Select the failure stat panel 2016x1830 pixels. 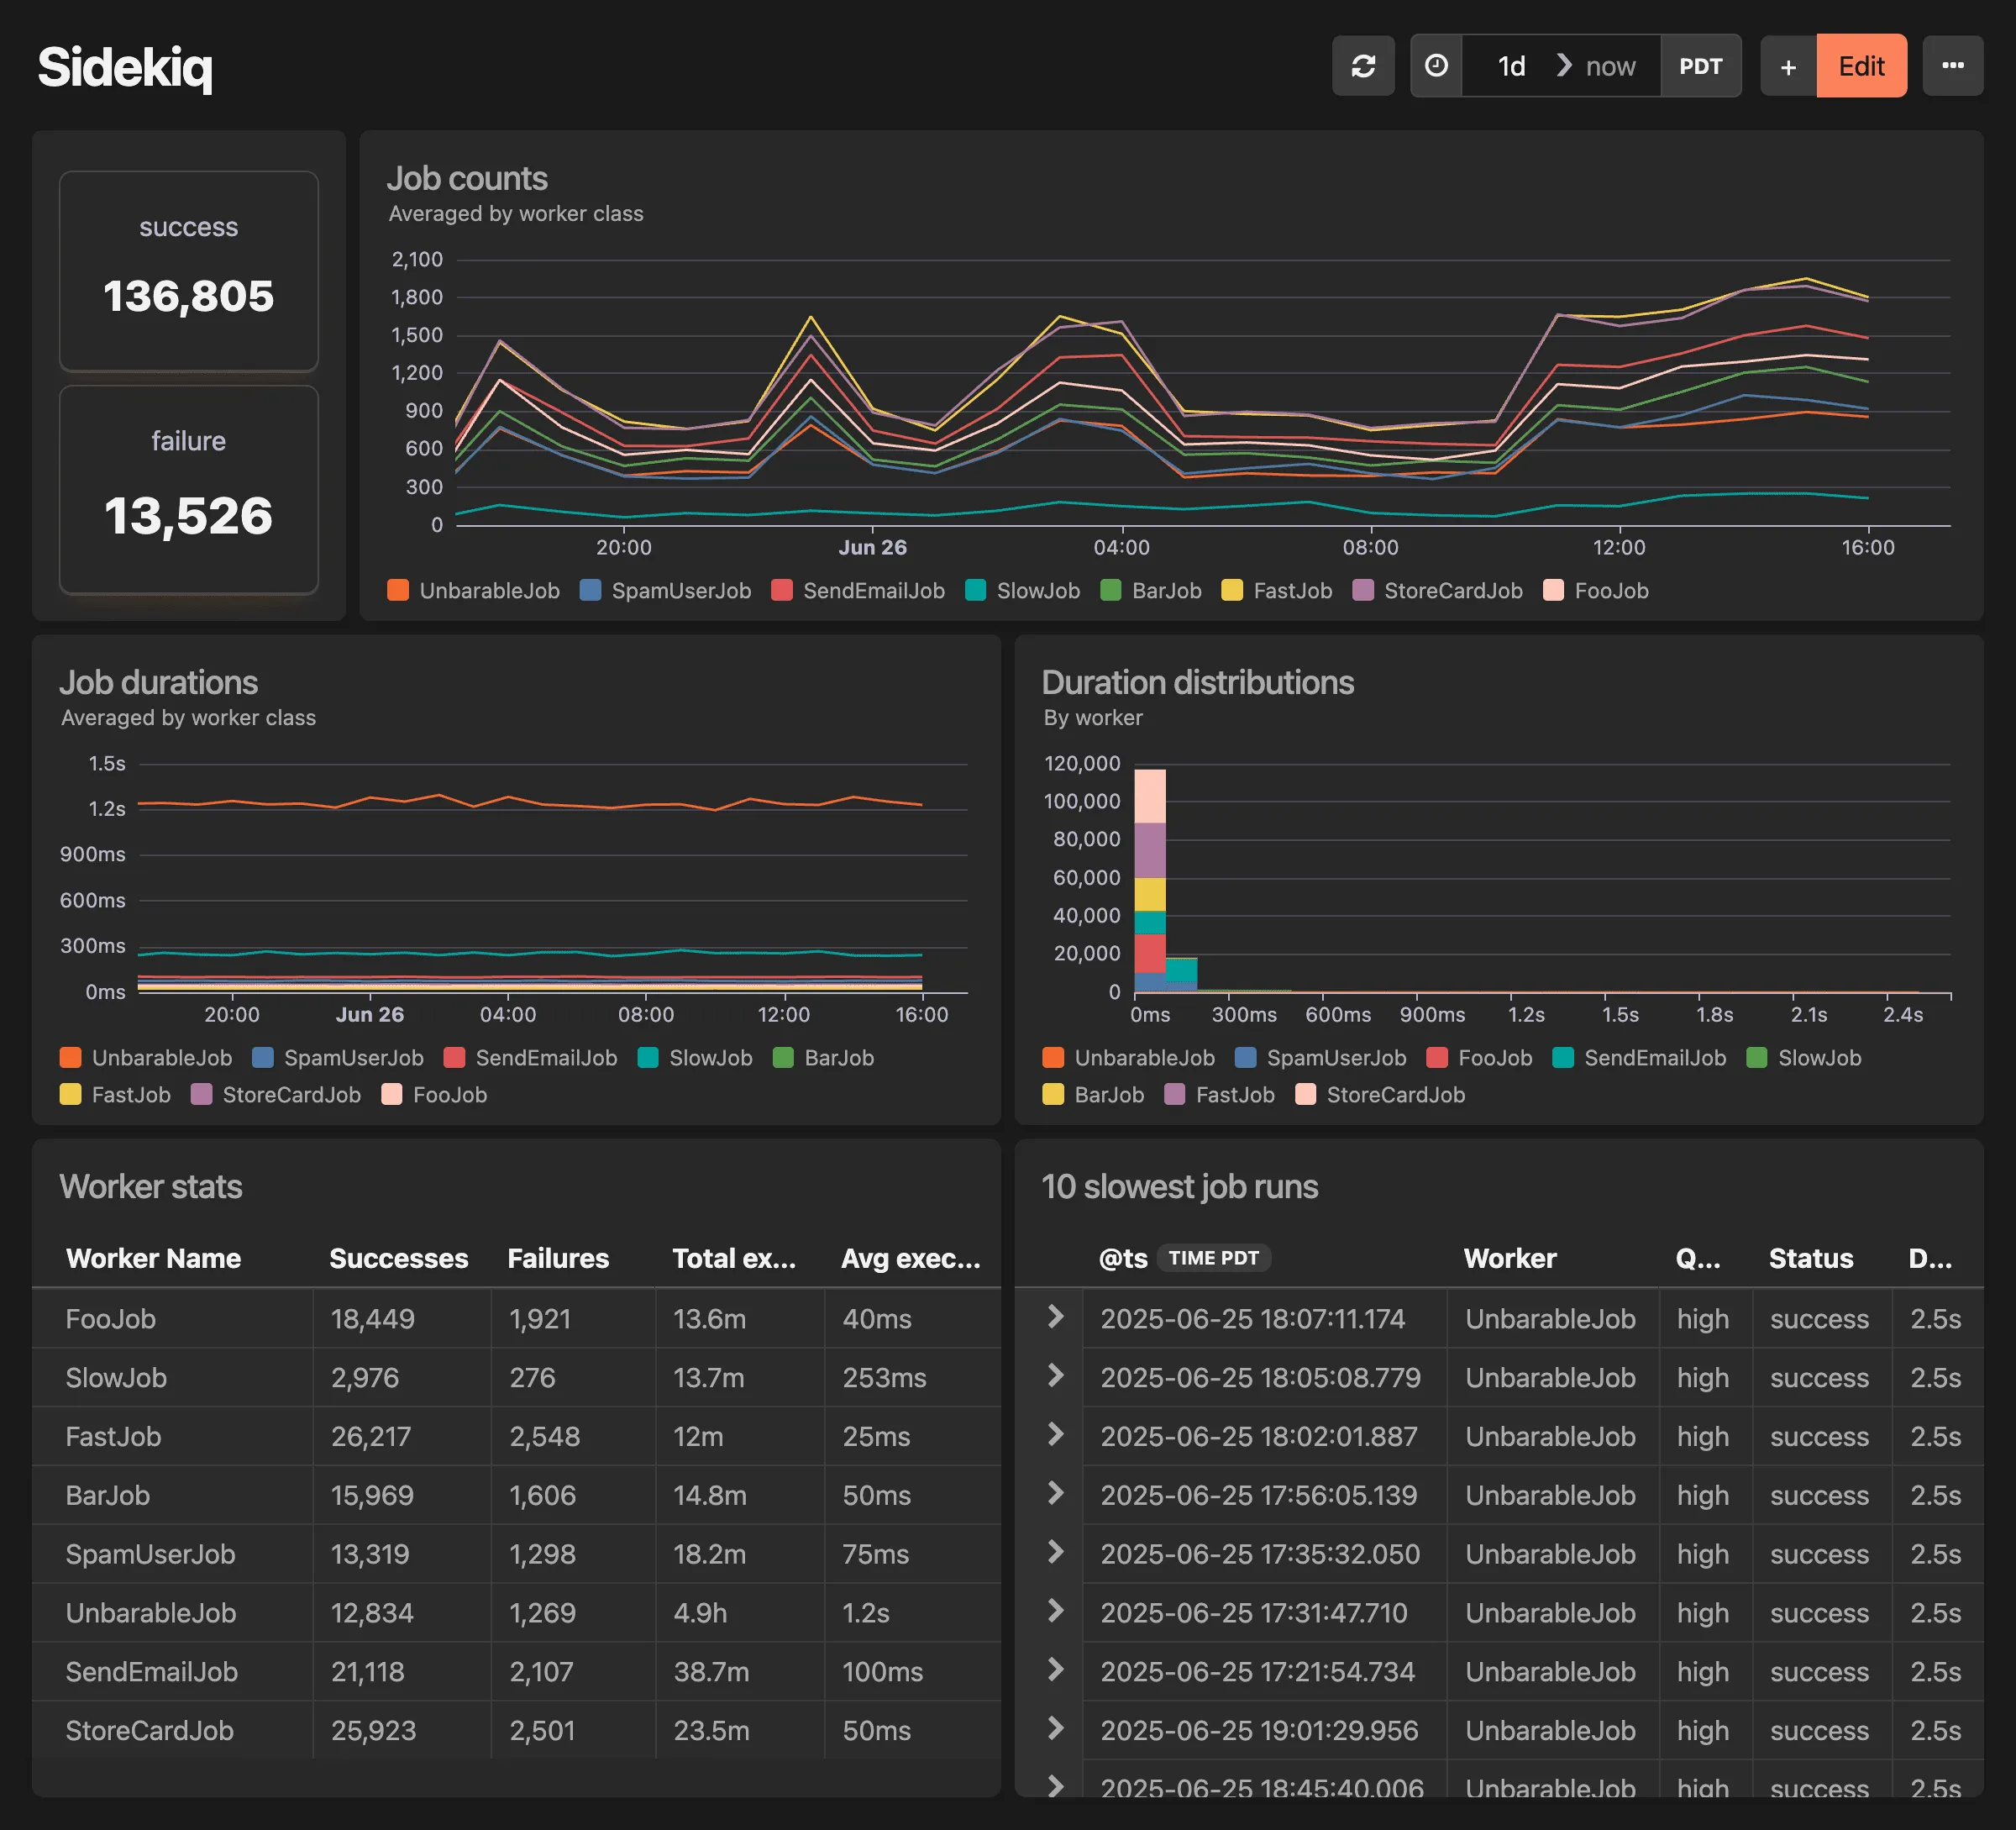click(x=188, y=490)
